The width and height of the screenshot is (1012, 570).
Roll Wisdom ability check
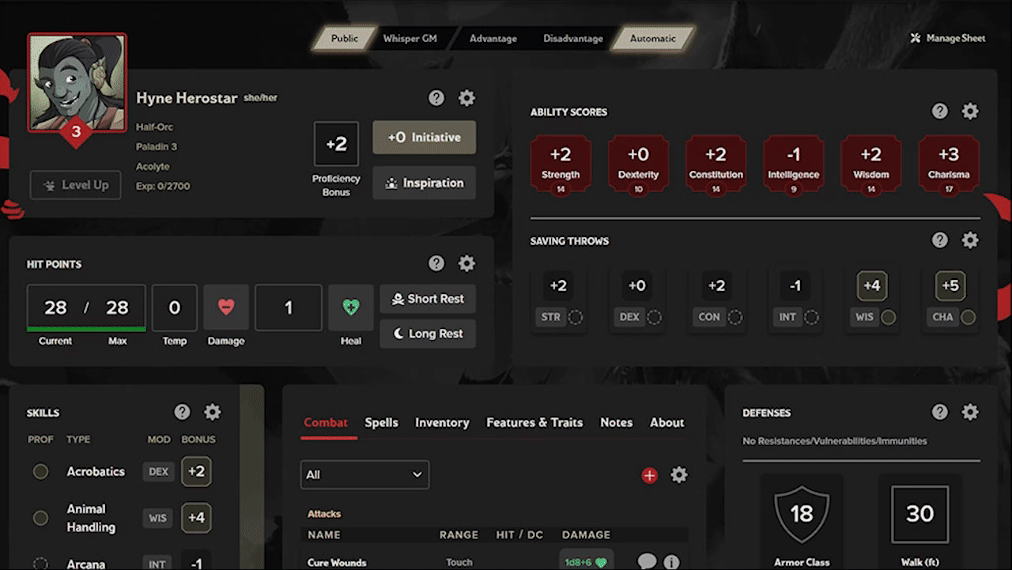tap(871, 164)
